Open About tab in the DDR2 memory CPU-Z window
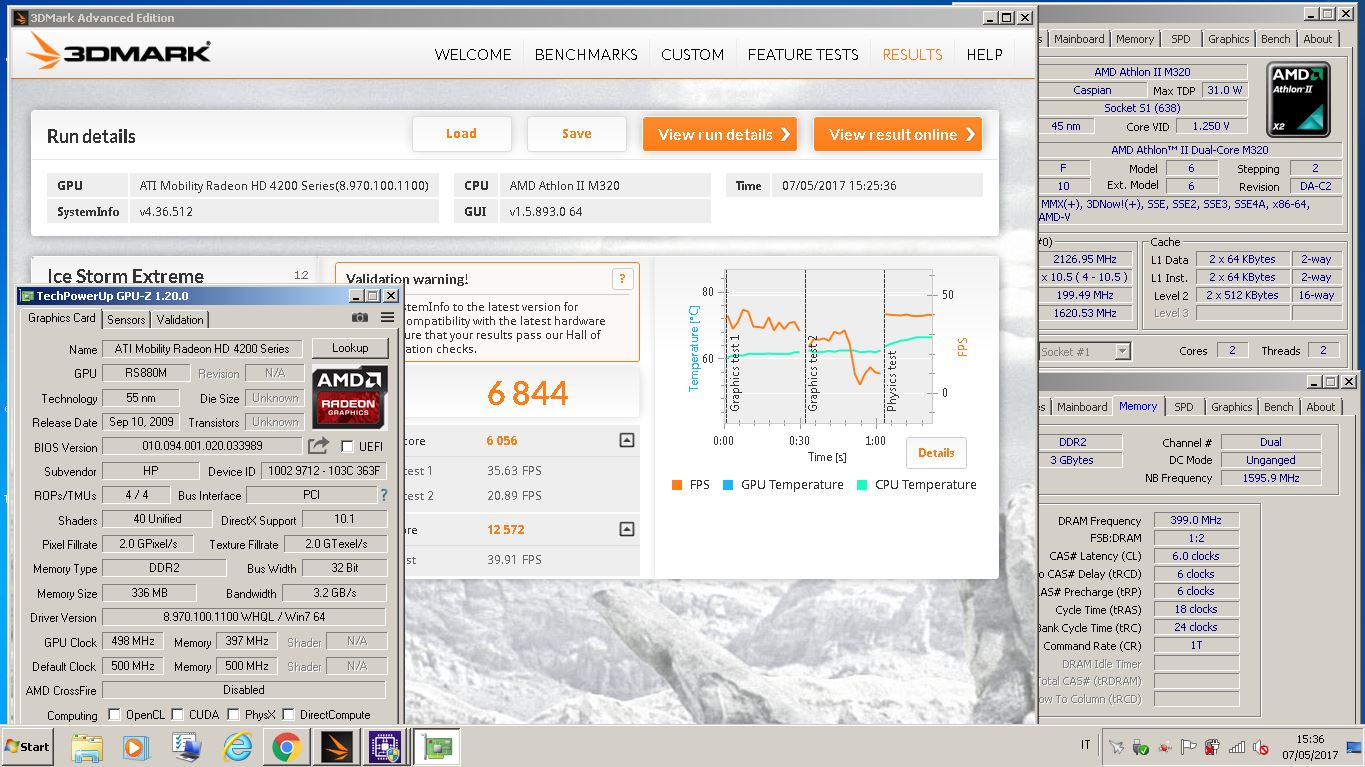 point(1321,407)
